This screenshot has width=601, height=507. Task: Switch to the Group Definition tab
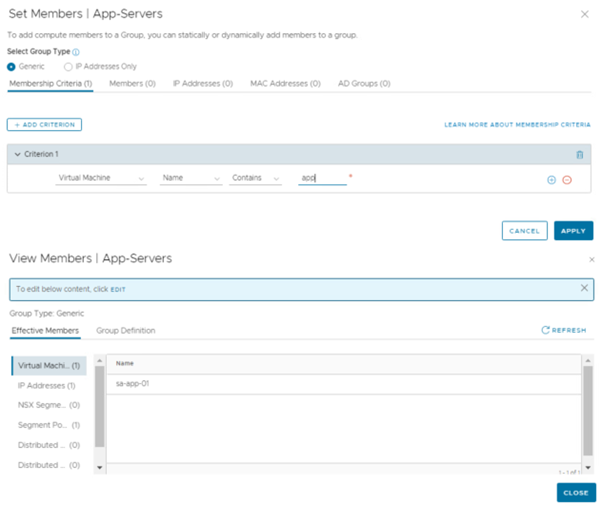tap(125, 330)
